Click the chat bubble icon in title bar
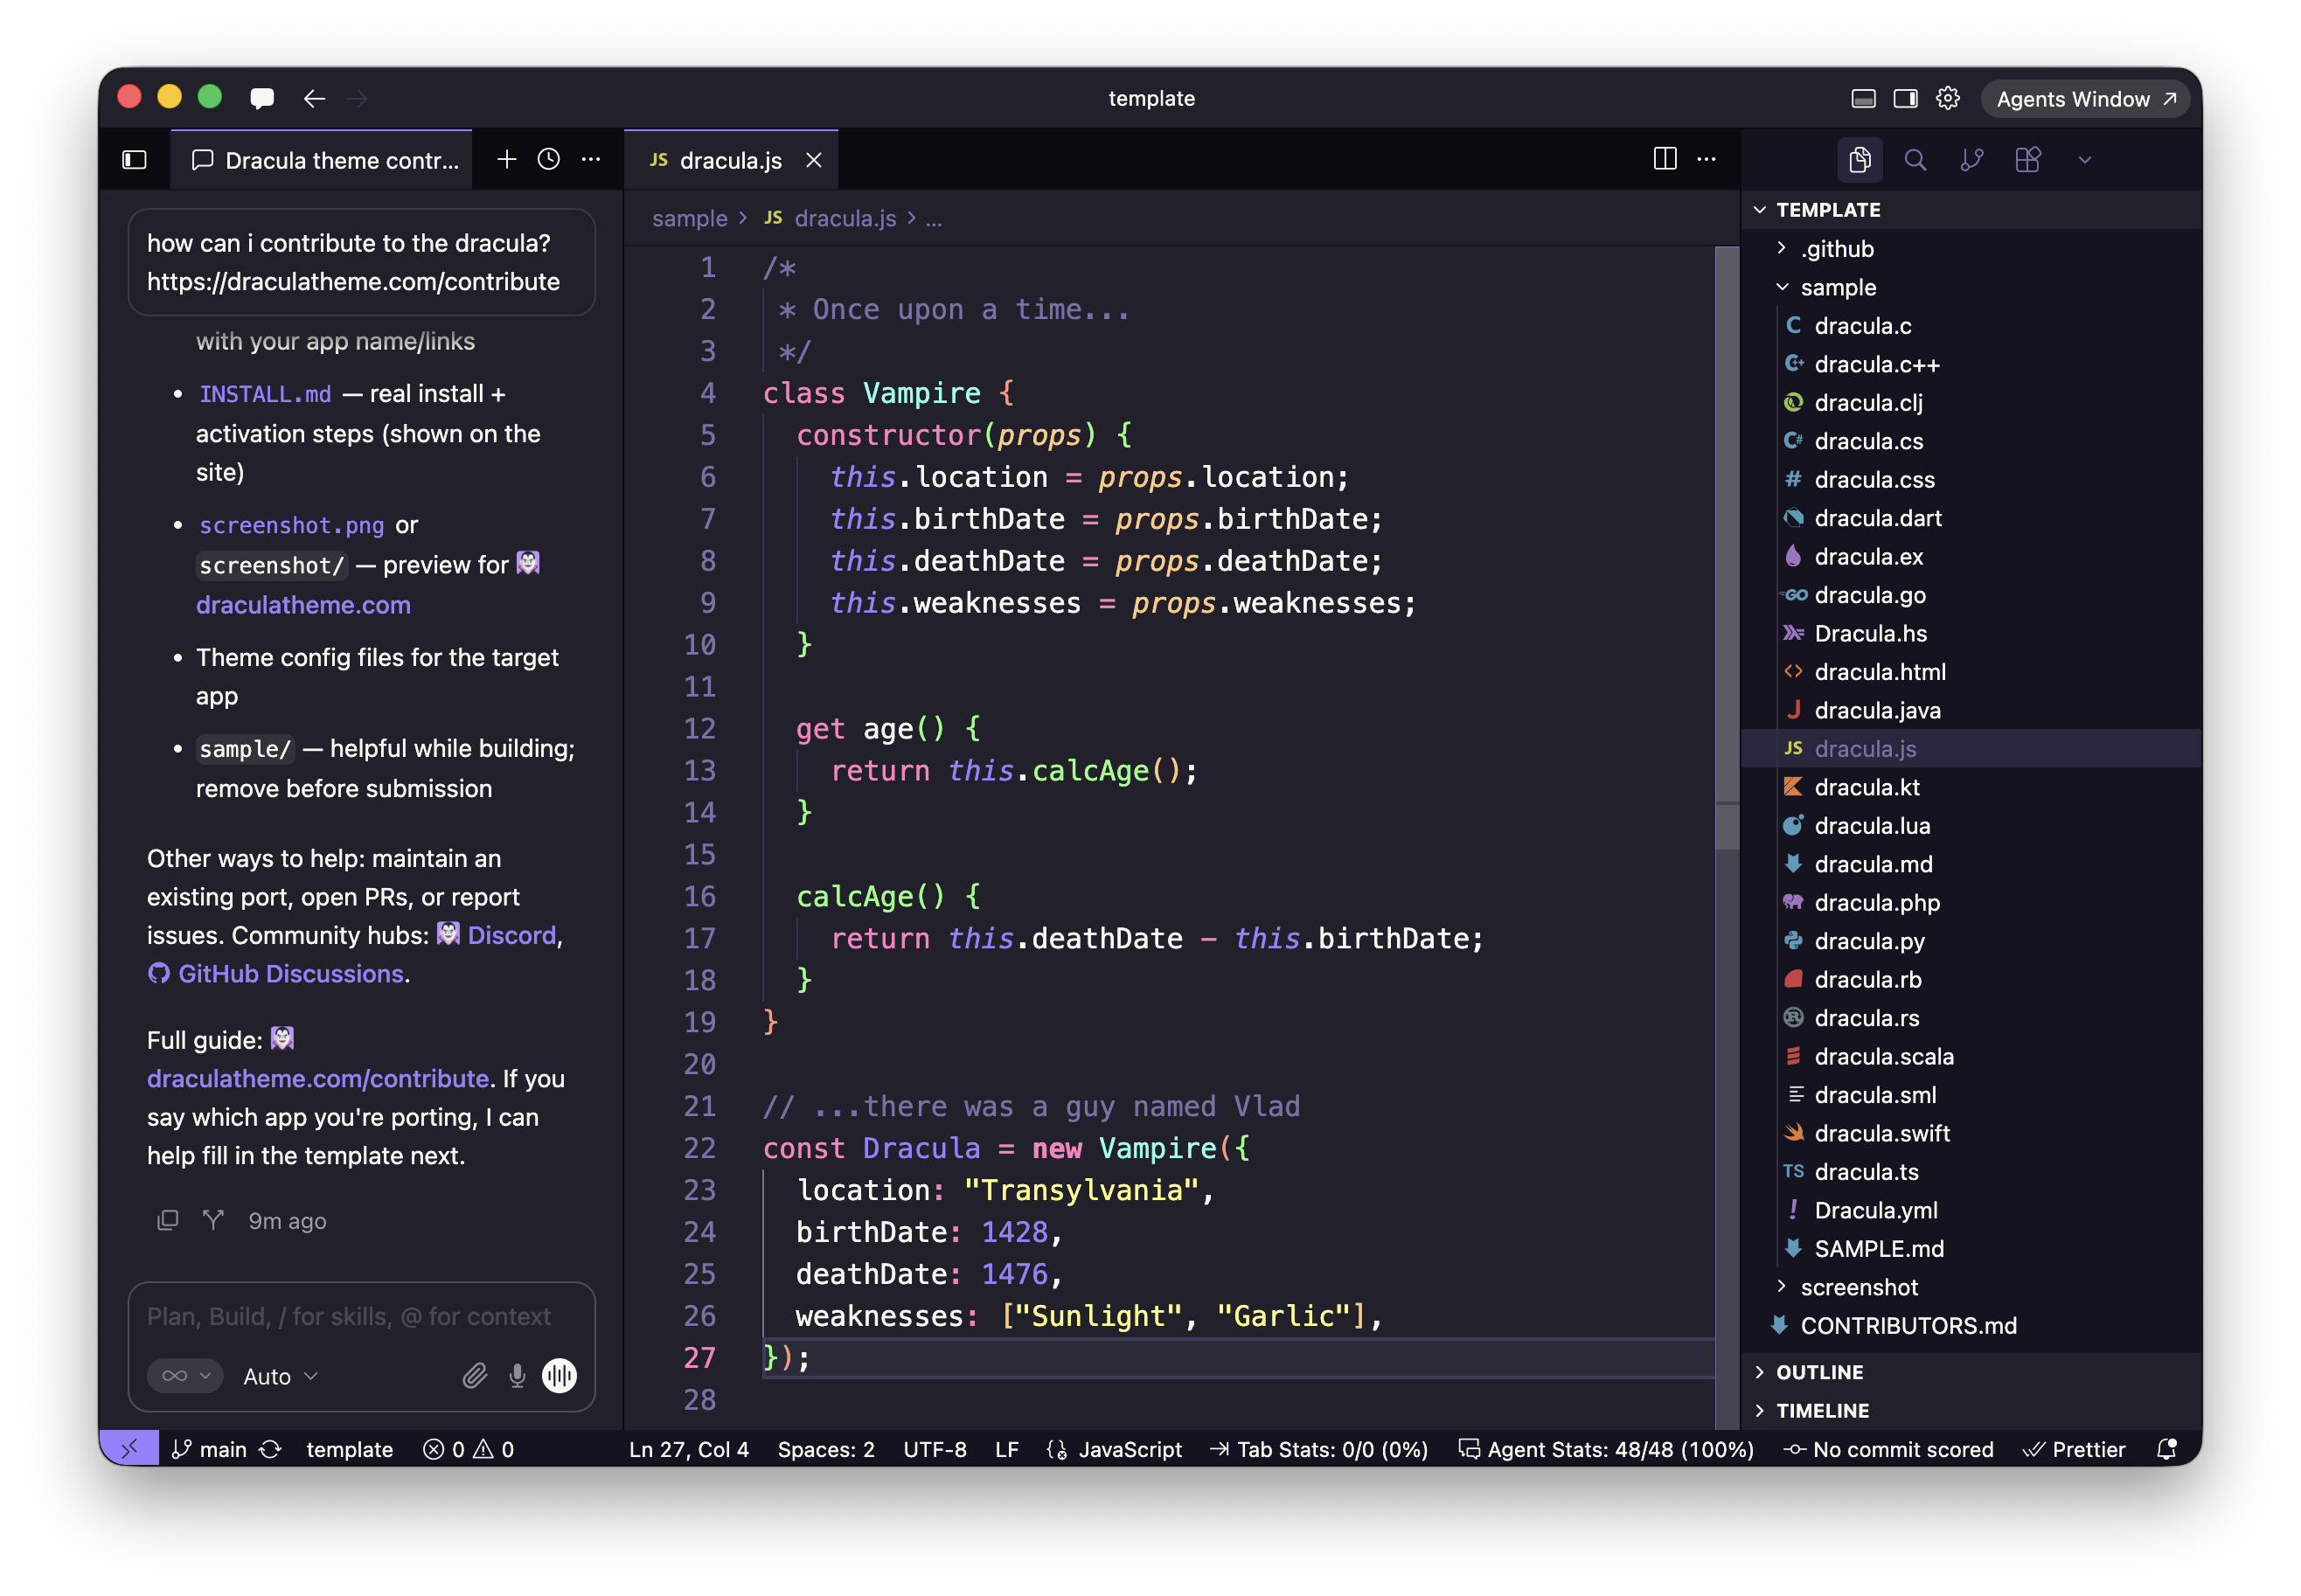 point(262,98)
